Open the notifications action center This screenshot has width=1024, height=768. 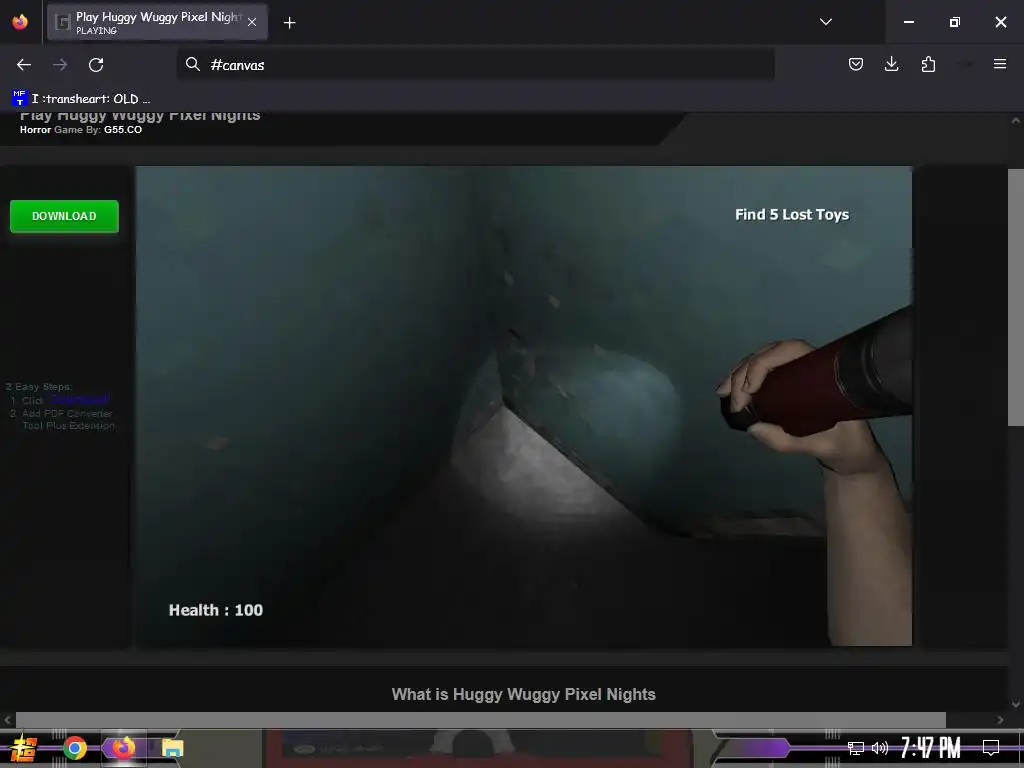991,748
